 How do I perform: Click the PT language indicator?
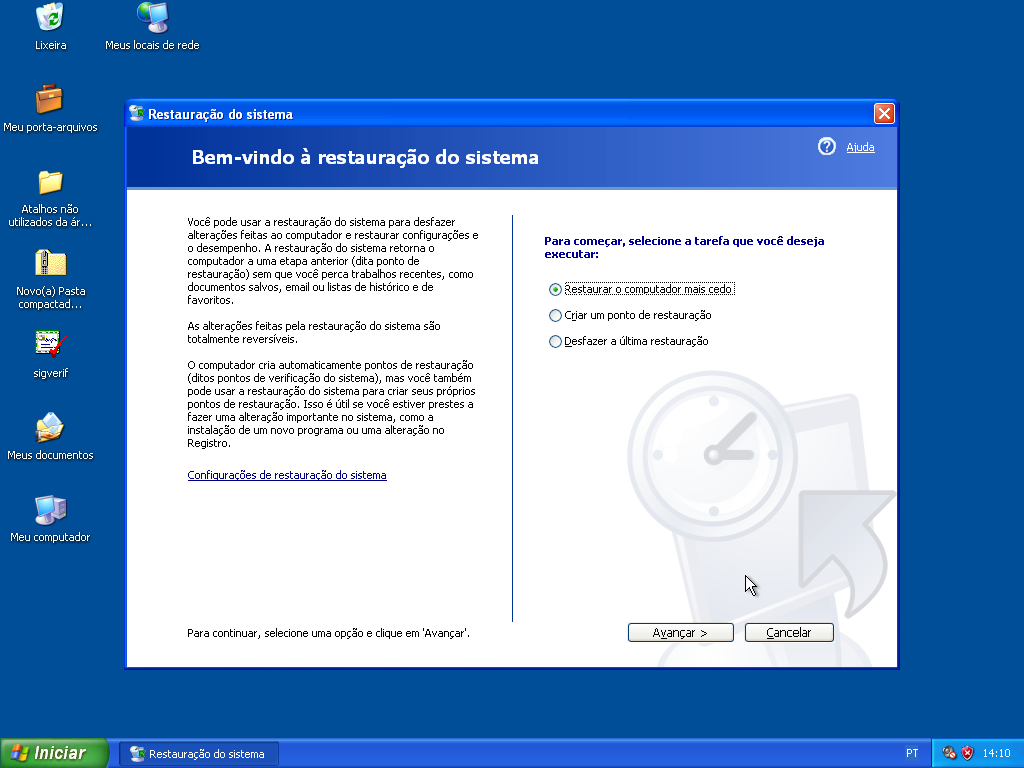[912, 753]
